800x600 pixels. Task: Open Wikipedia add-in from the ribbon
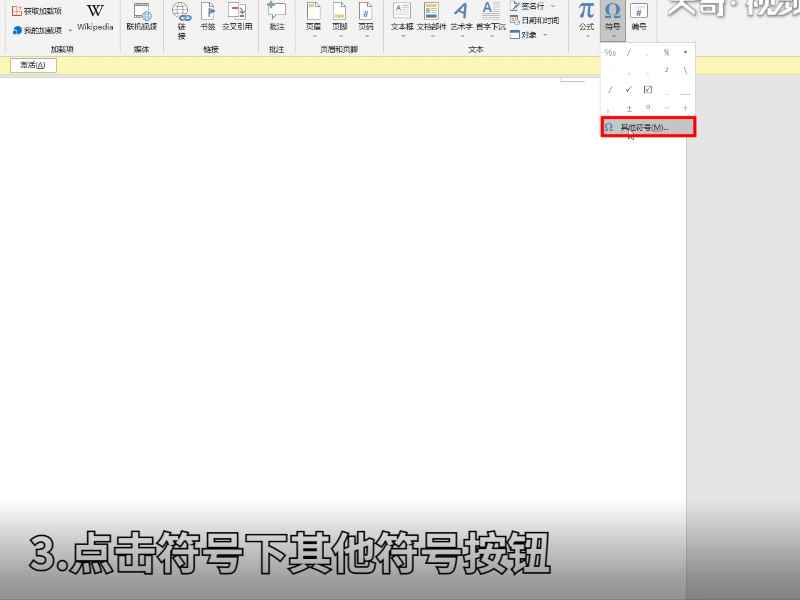coord(93,18)
